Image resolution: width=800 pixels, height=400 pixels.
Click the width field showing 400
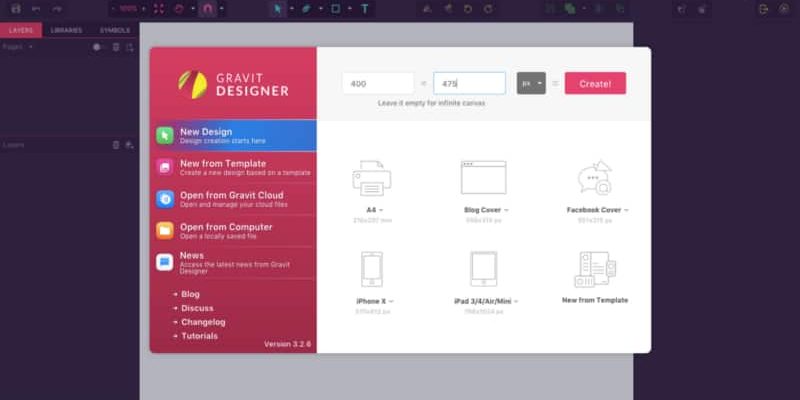click(x=378, y=83)
